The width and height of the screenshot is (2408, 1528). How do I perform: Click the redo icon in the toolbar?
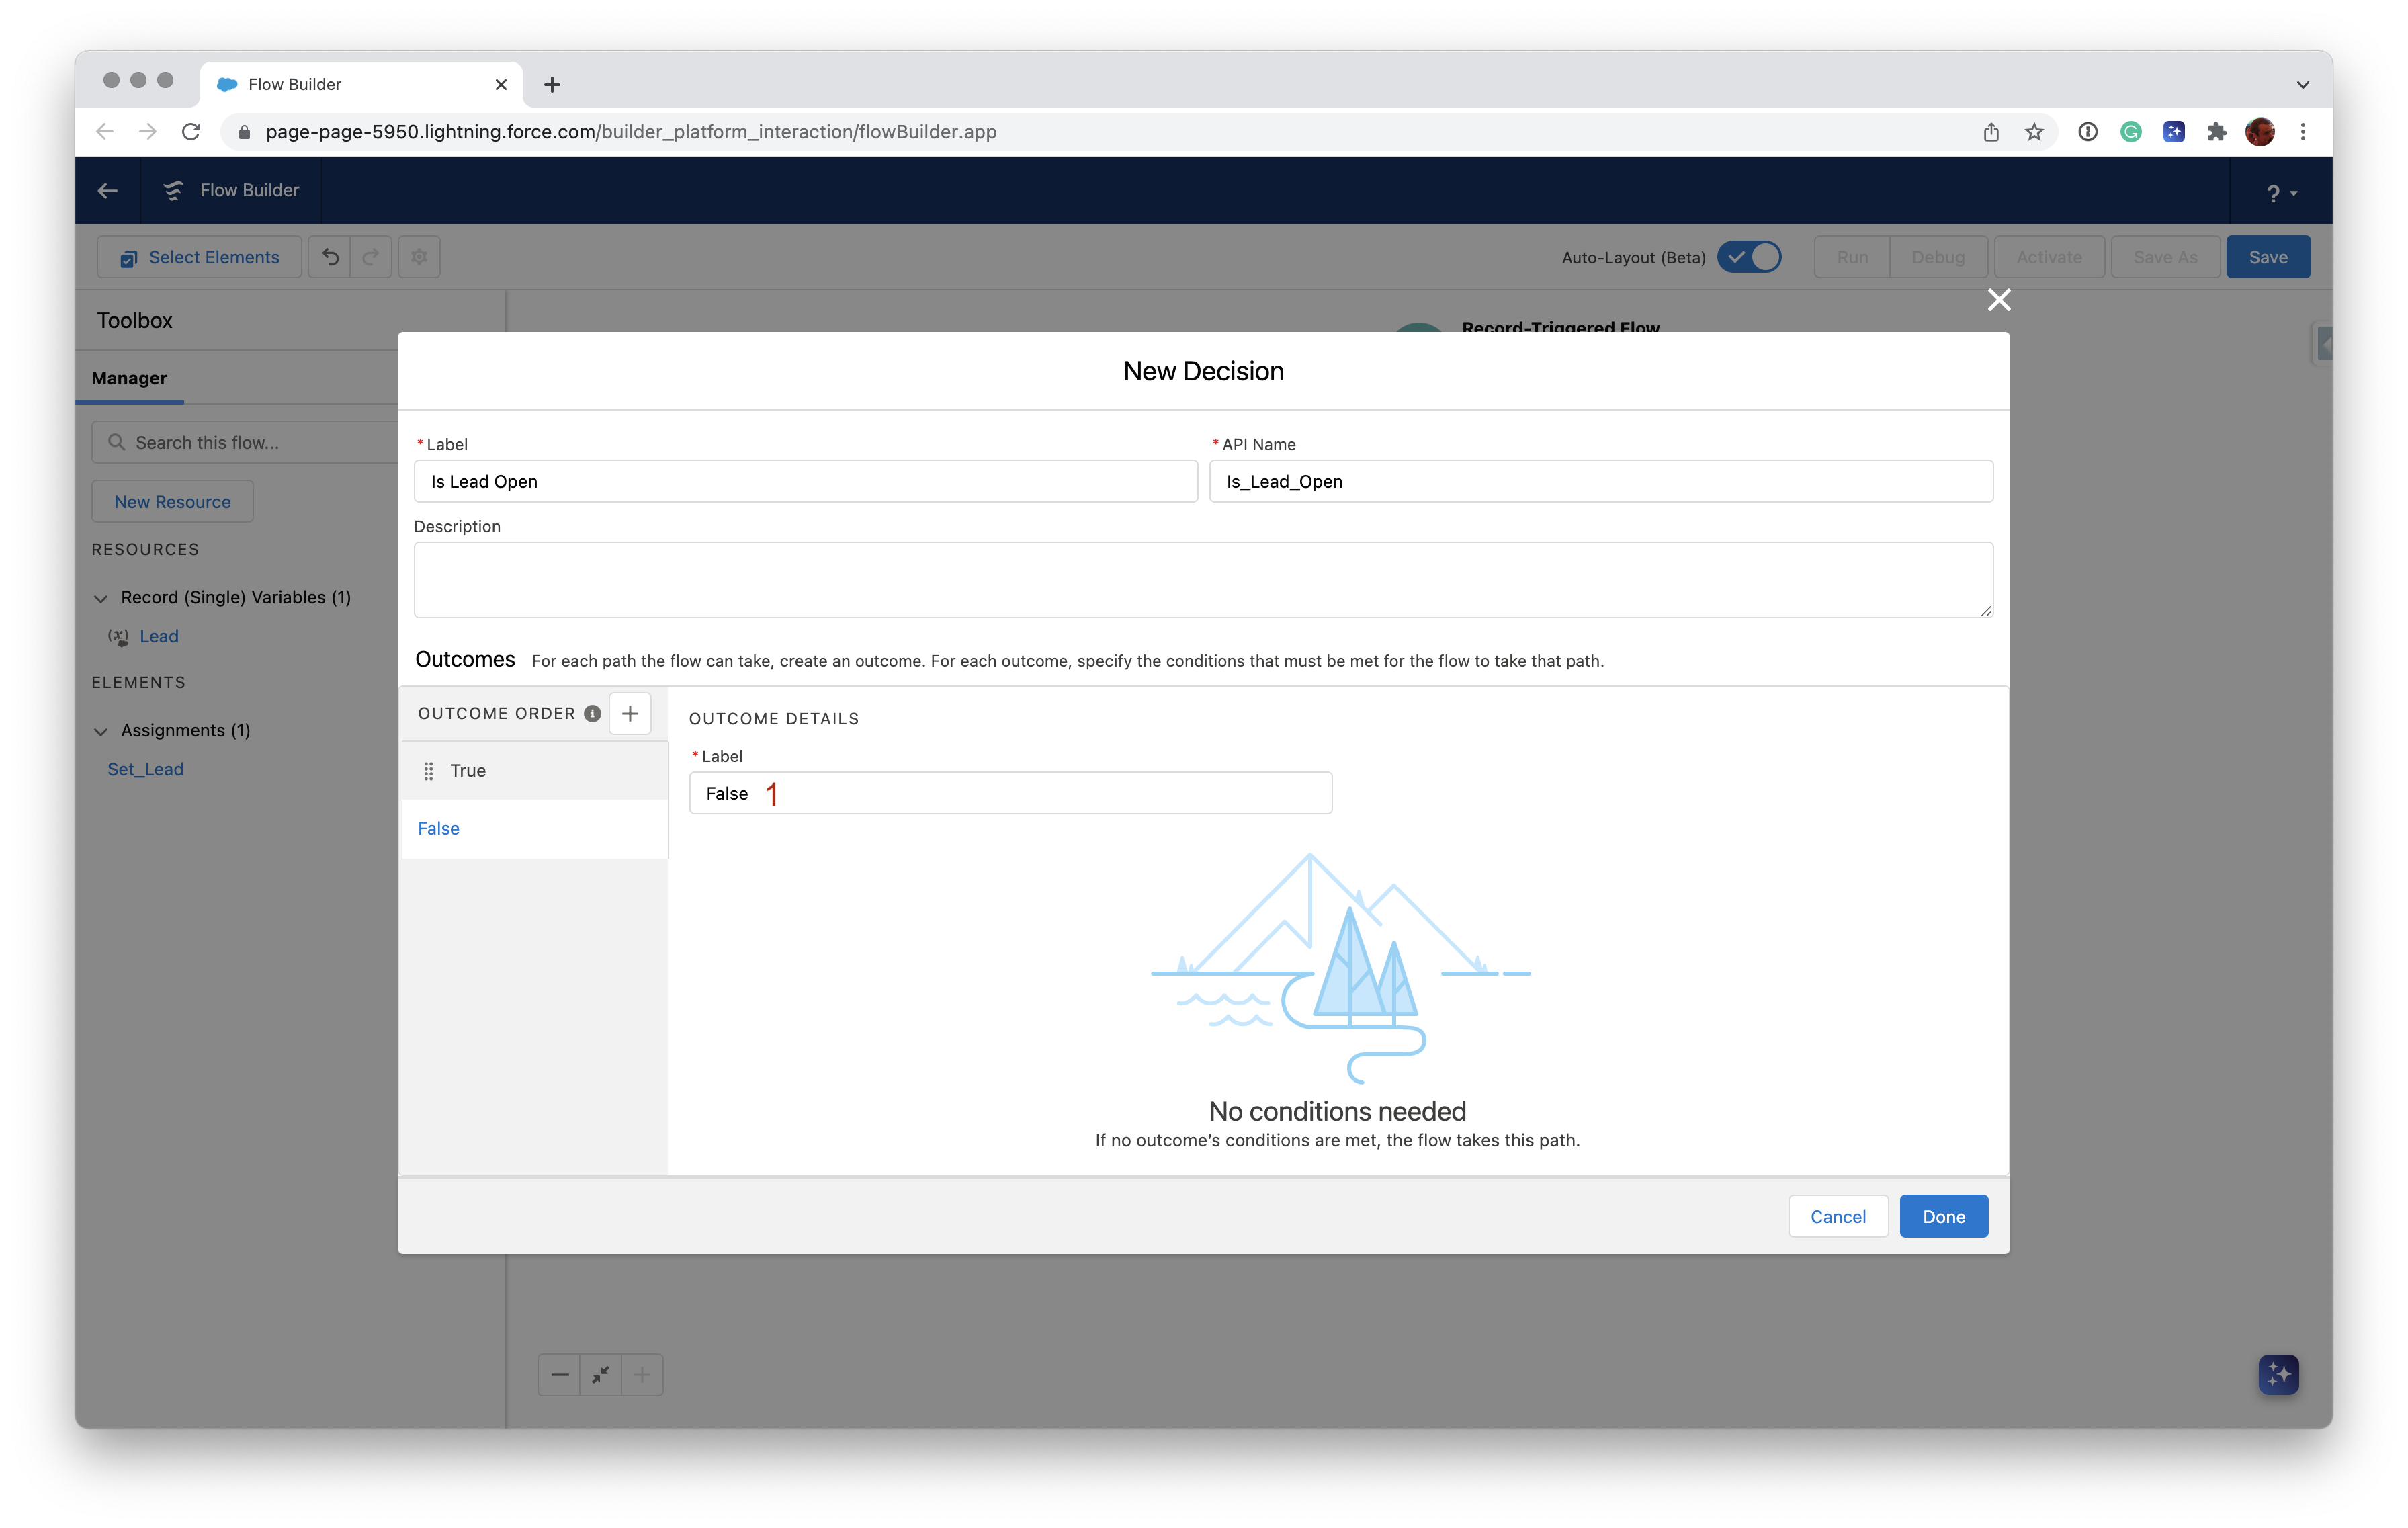point(370,257)
